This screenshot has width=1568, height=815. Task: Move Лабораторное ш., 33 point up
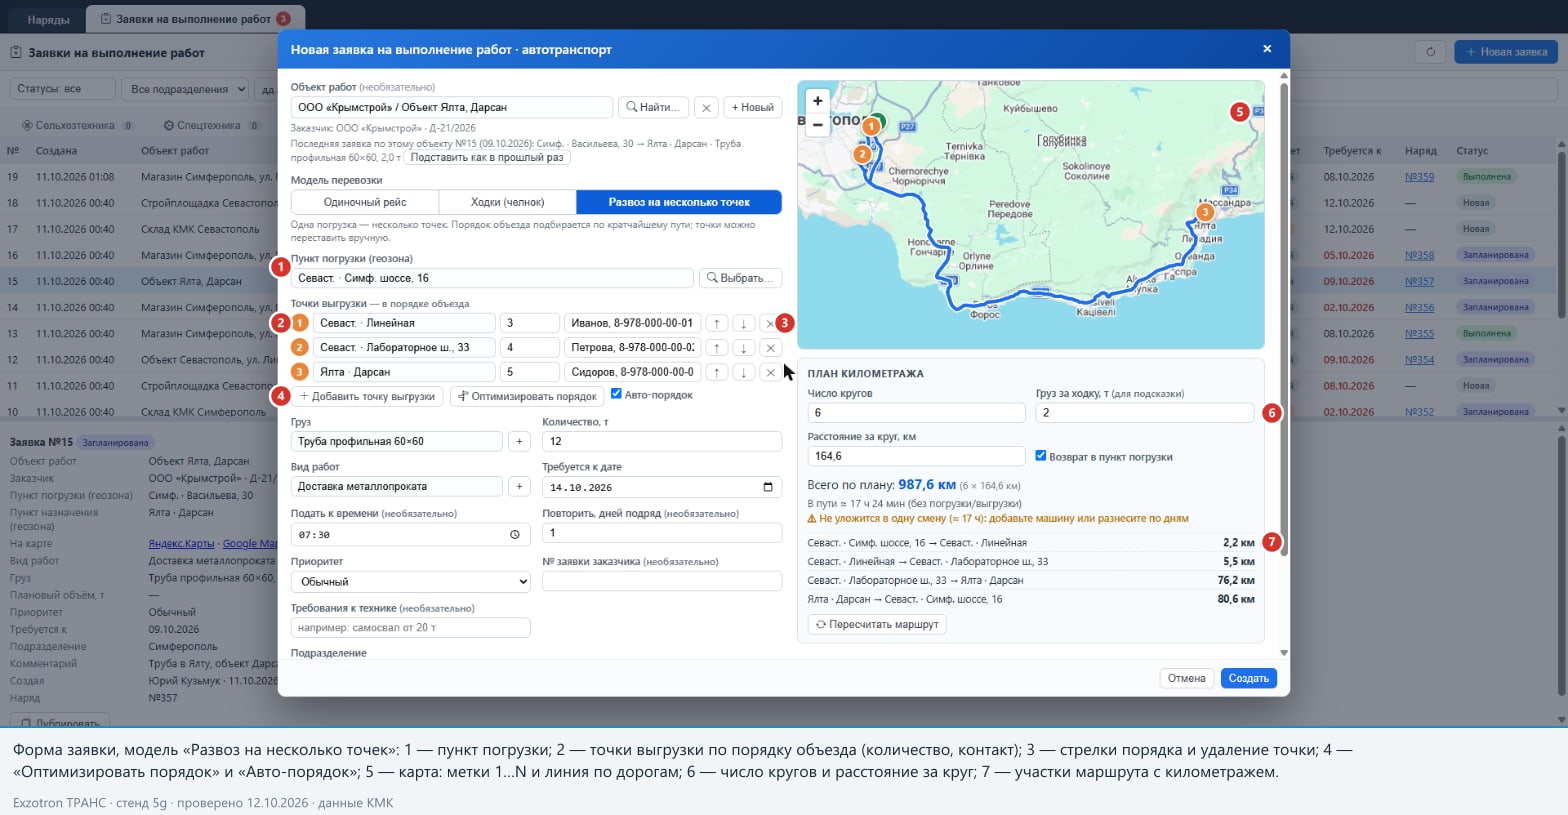pos(716,348)
